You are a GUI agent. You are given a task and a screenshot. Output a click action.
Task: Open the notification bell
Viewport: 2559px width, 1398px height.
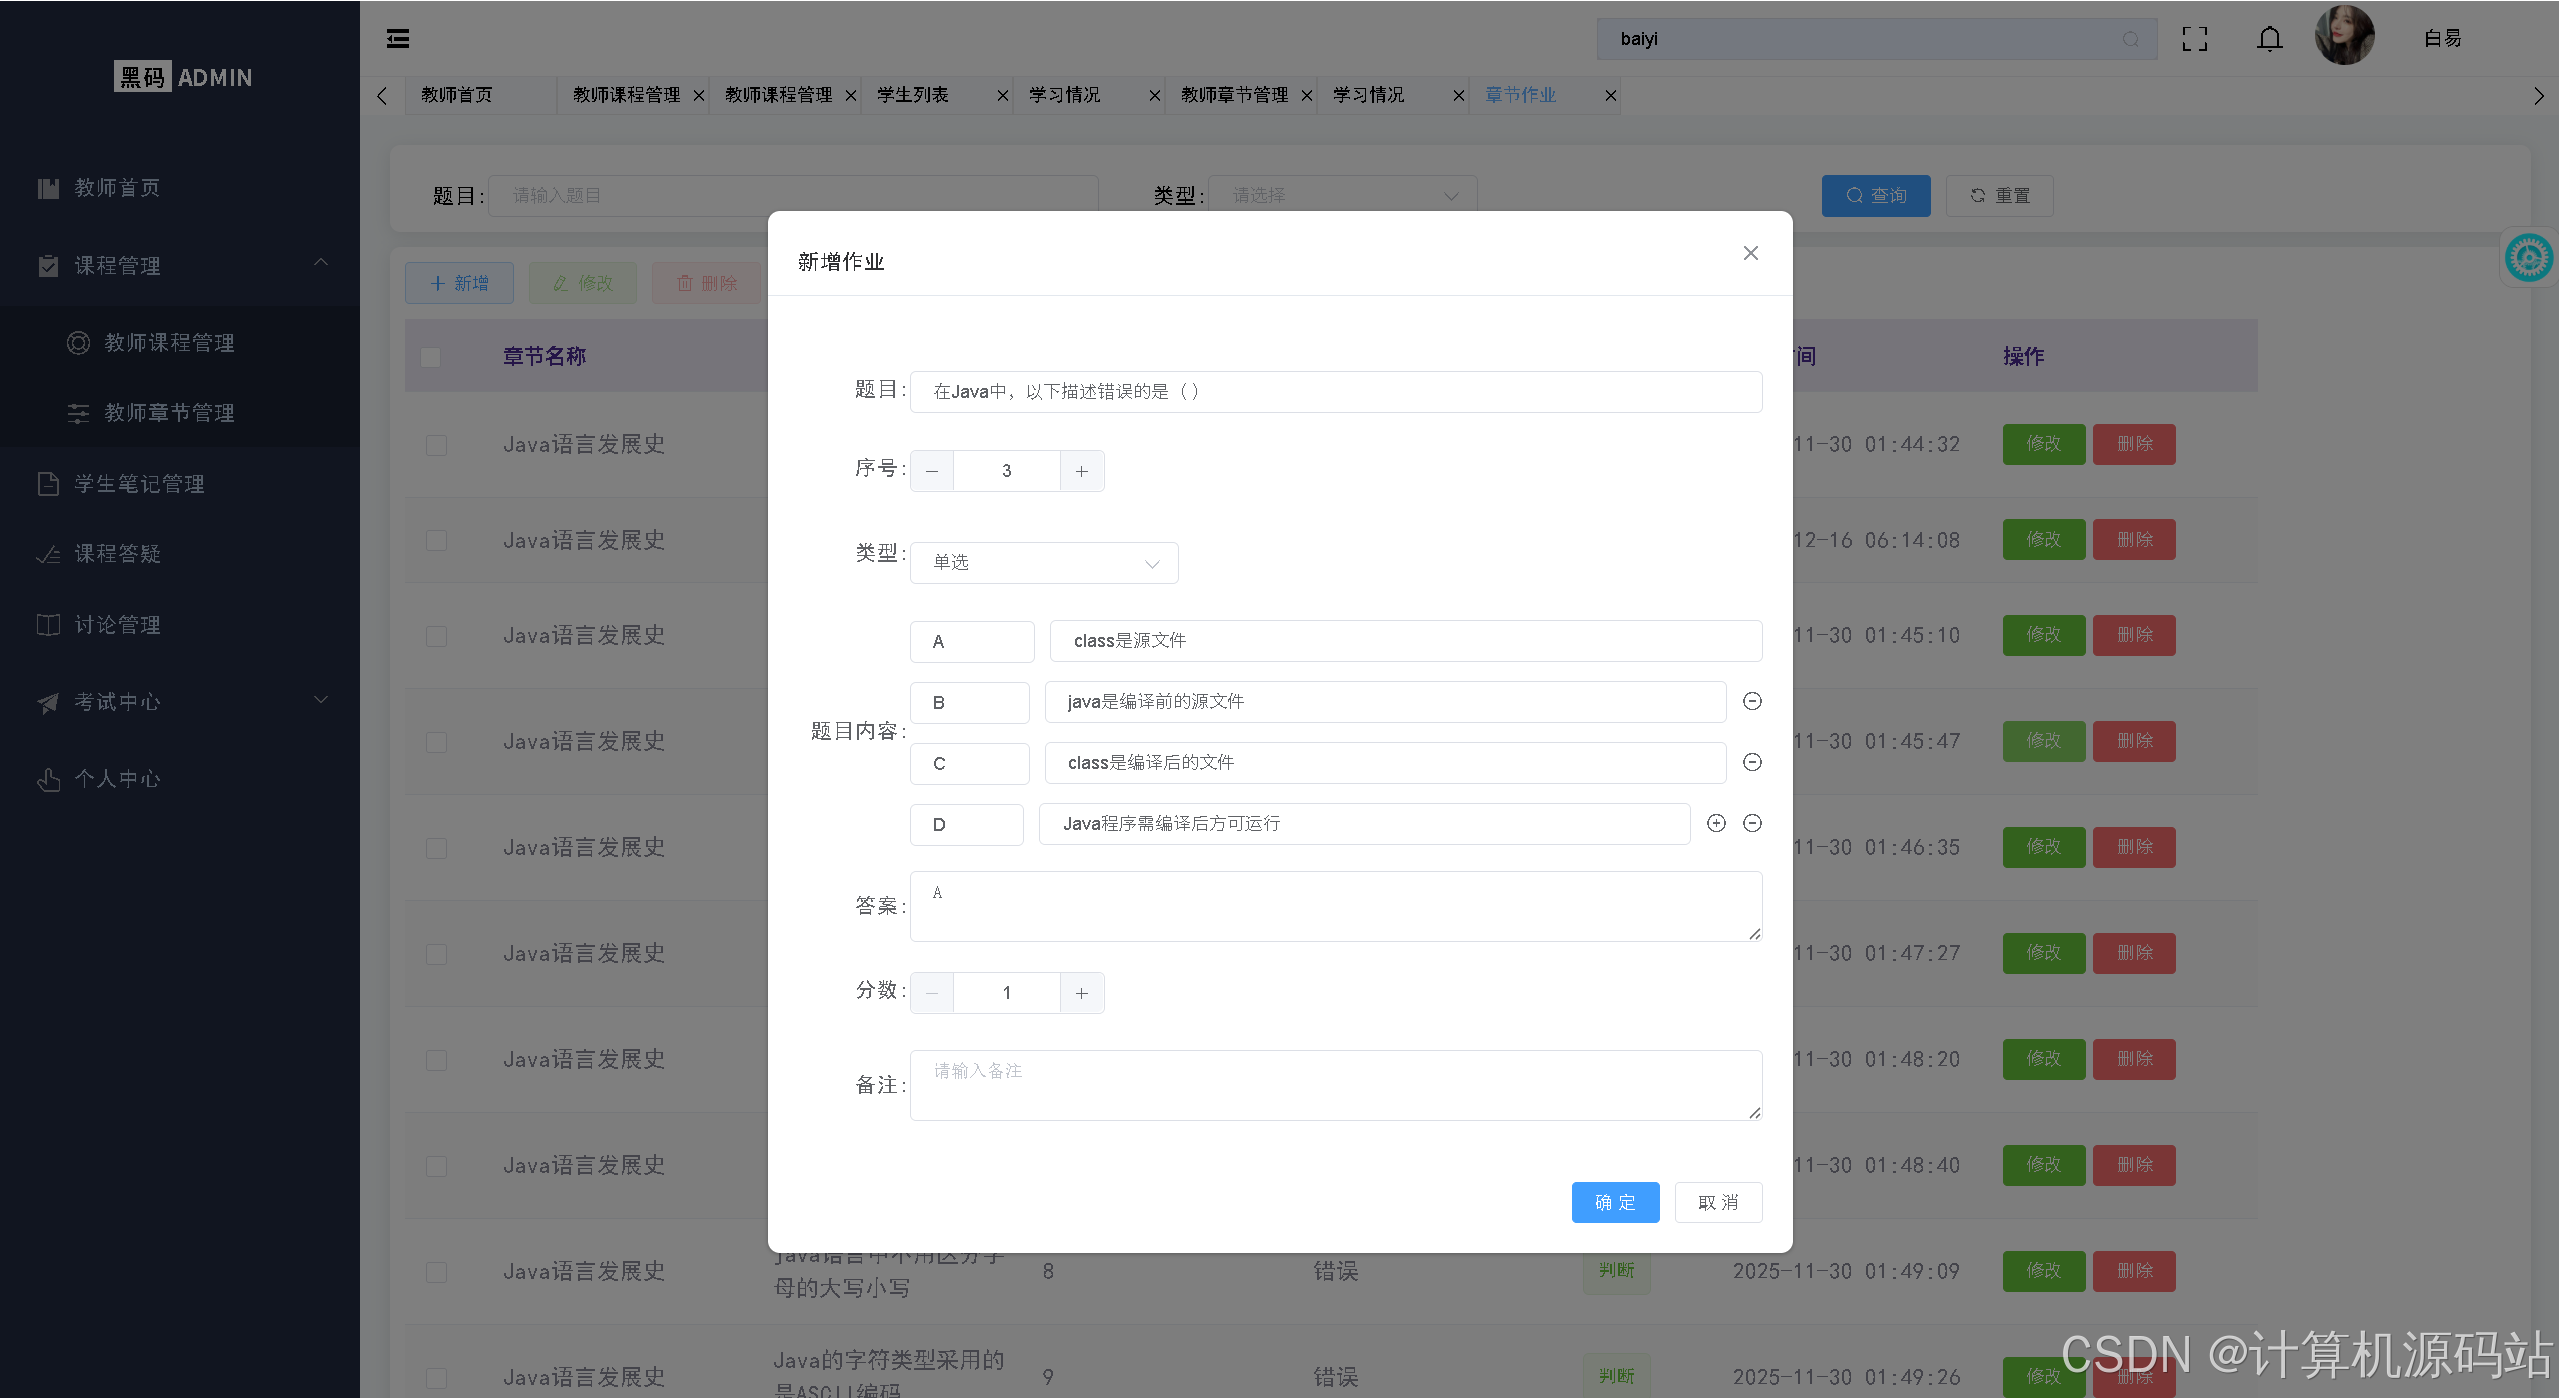[2268, 38]
